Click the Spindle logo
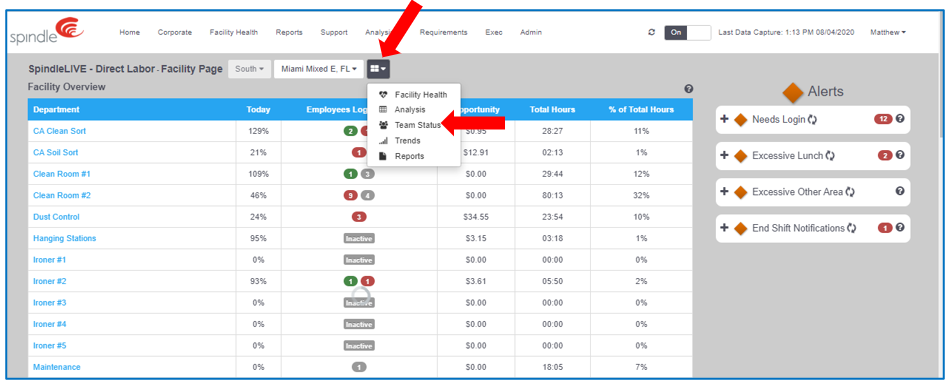Image resolution: width=951 pixels, height=387 pixels. [x=47, y=32]
